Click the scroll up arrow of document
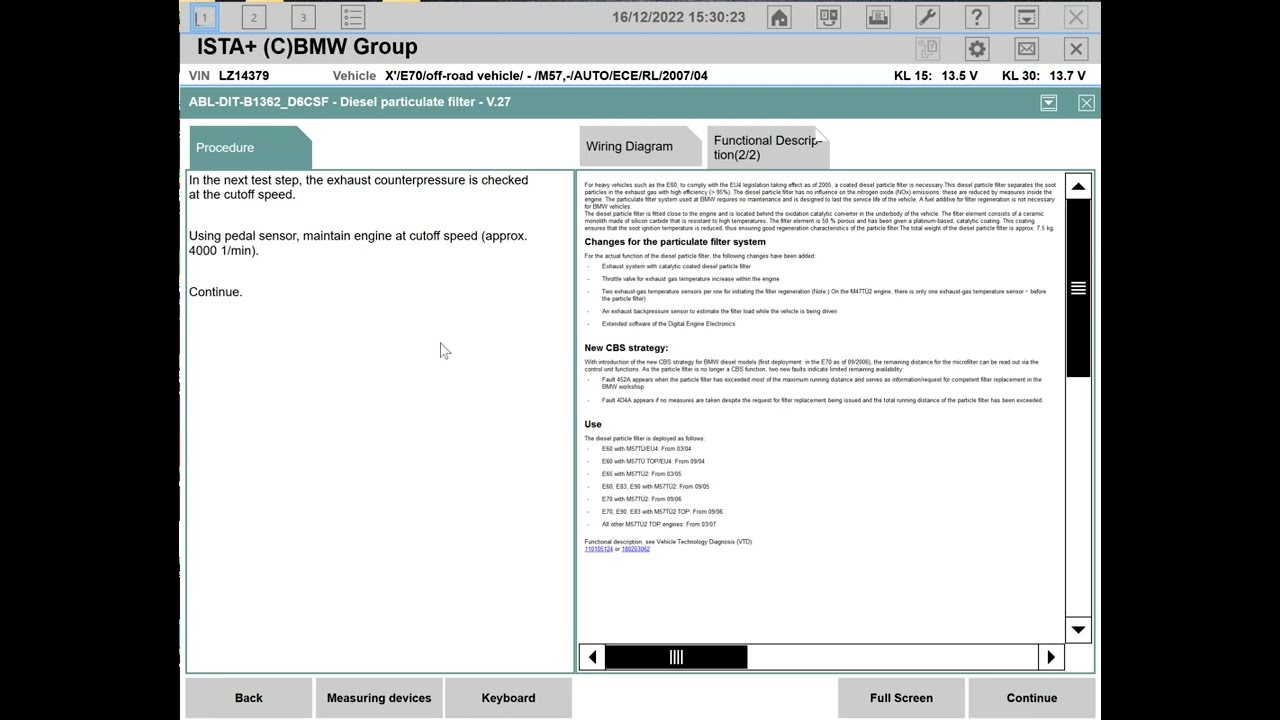The width and height of the screenshot is (1280, 720). 1078,187
